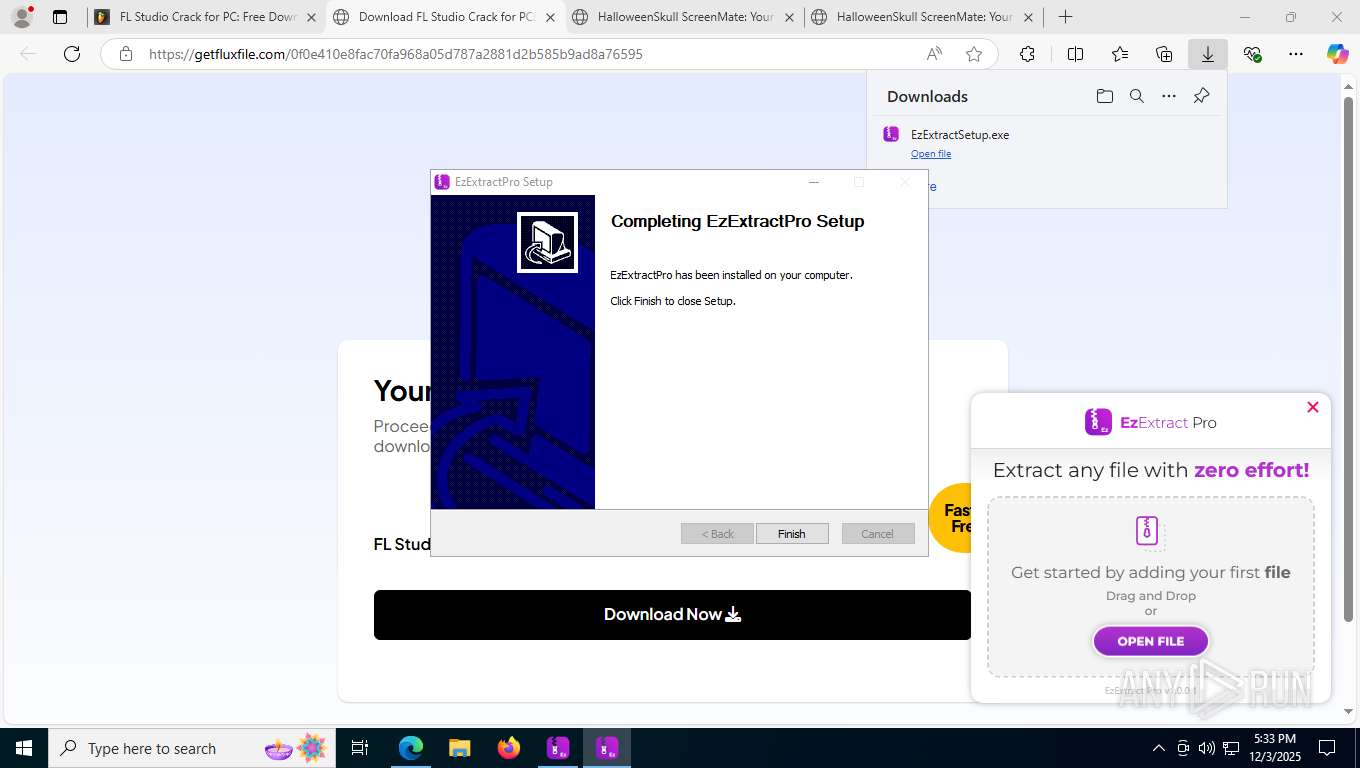Click Finish in EzExtractPro Setup

792,534
